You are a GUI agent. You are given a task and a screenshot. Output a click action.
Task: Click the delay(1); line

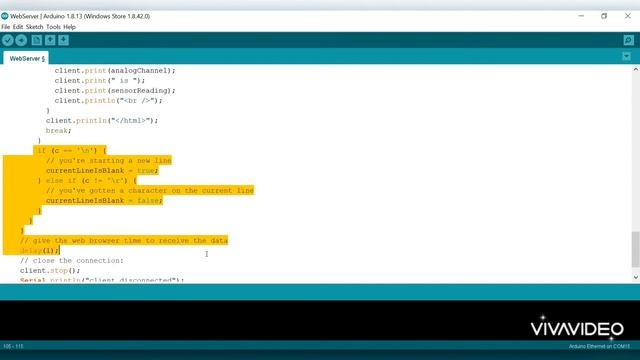[x=40, y=251]
